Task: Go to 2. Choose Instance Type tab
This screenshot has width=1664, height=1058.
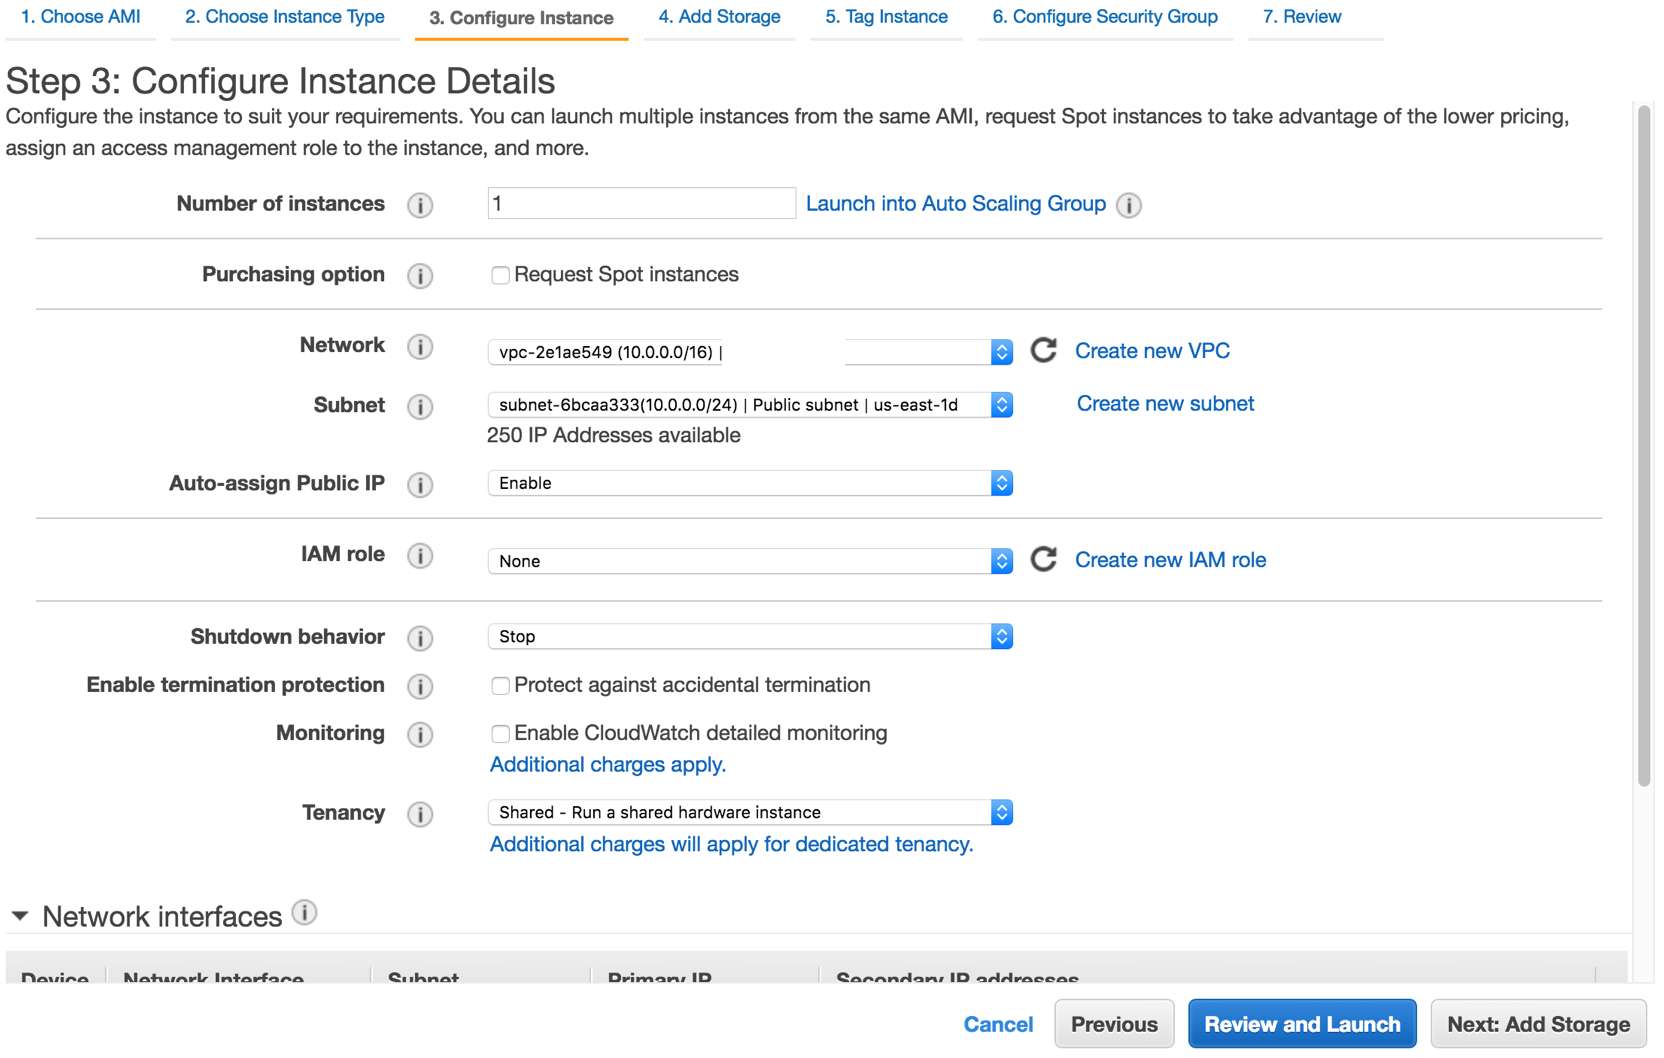Action: point(285,17)
